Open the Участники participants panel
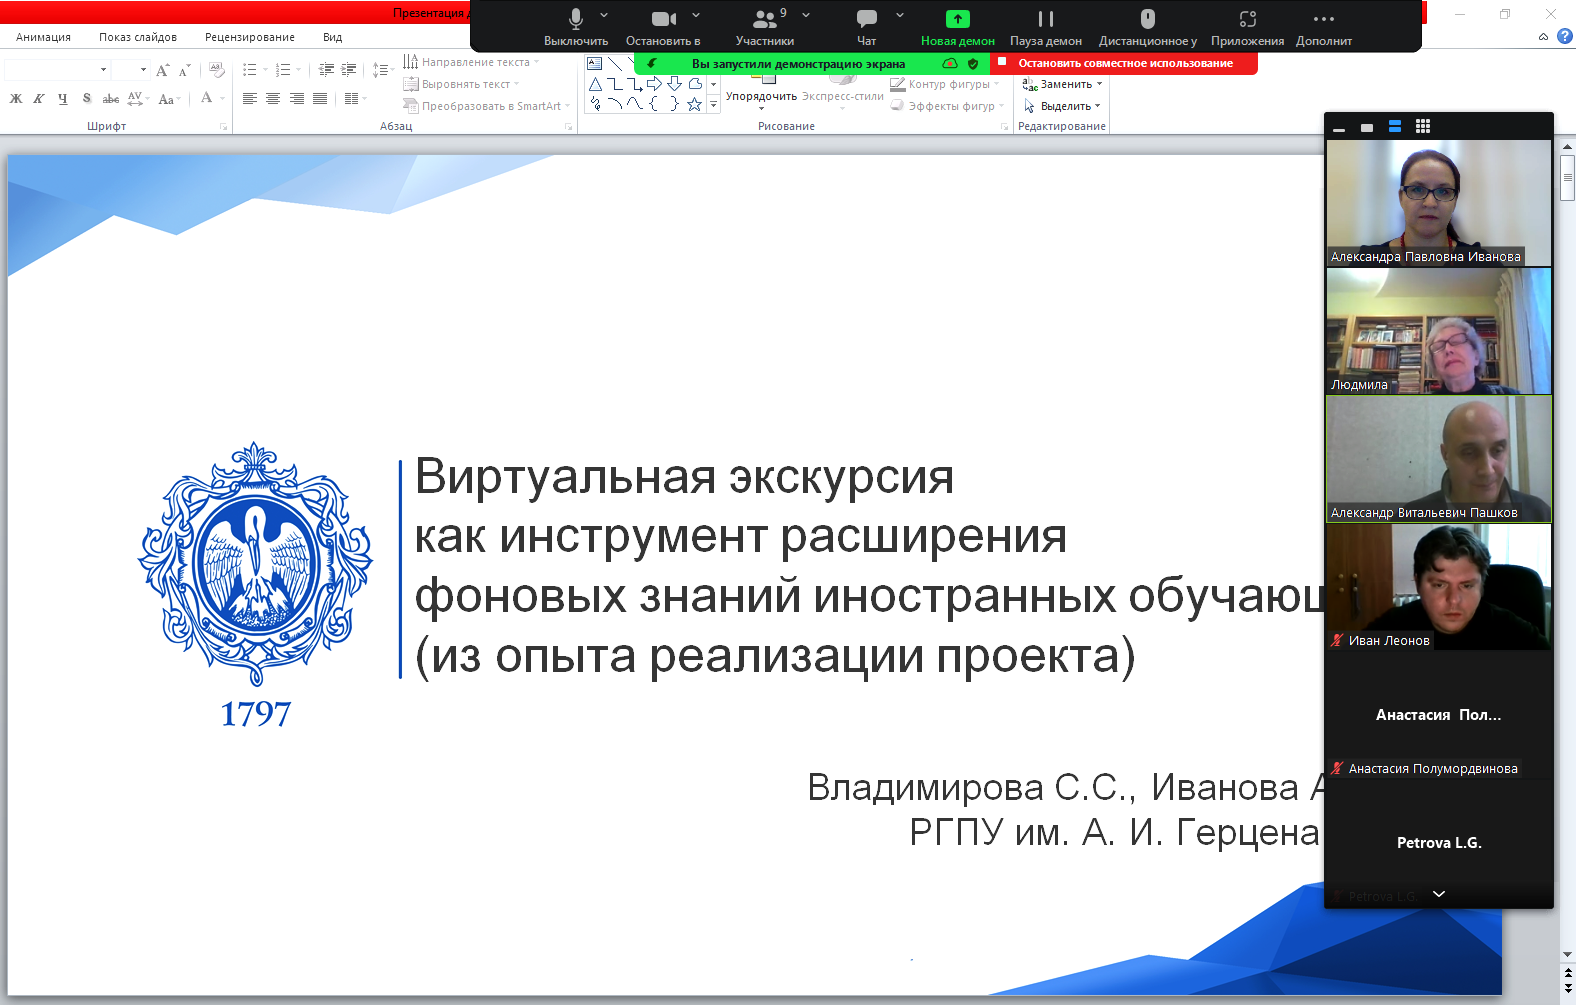Screen dimensions: 1576x1005 (765, 27)
